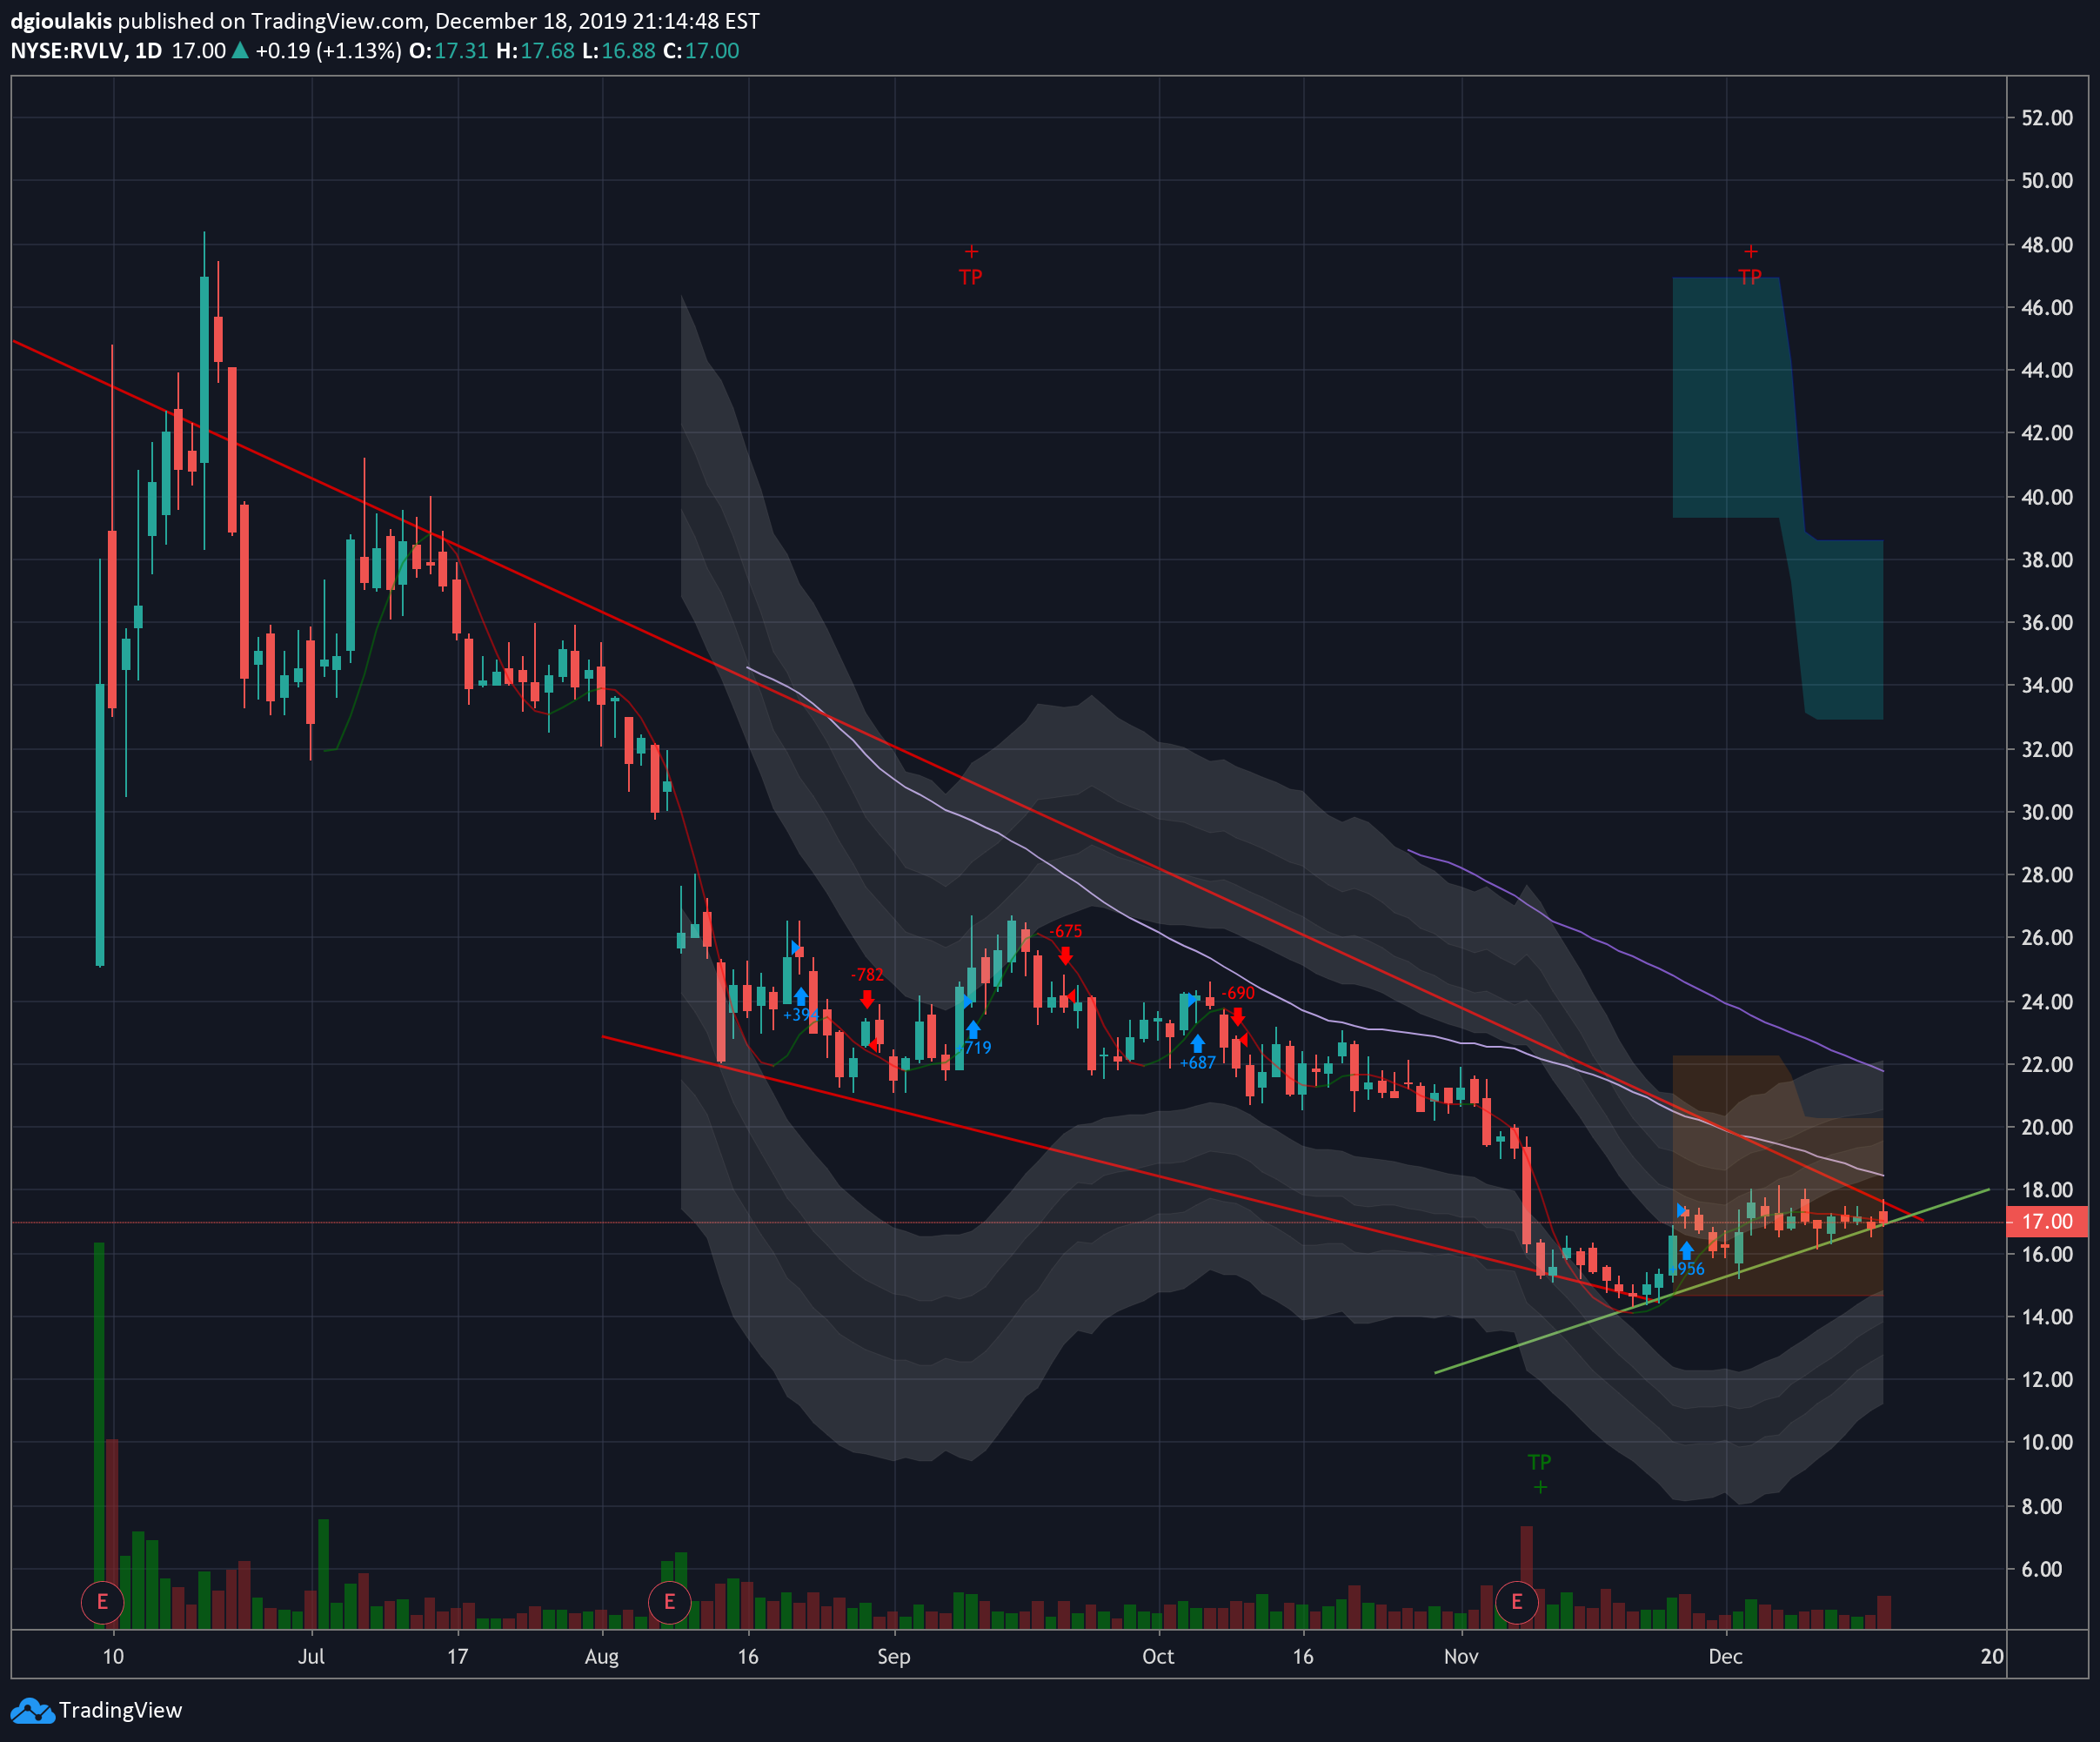Click the blue up arrow in late November
The image size is (2100, 1742).
(x=1686, y=1250)
